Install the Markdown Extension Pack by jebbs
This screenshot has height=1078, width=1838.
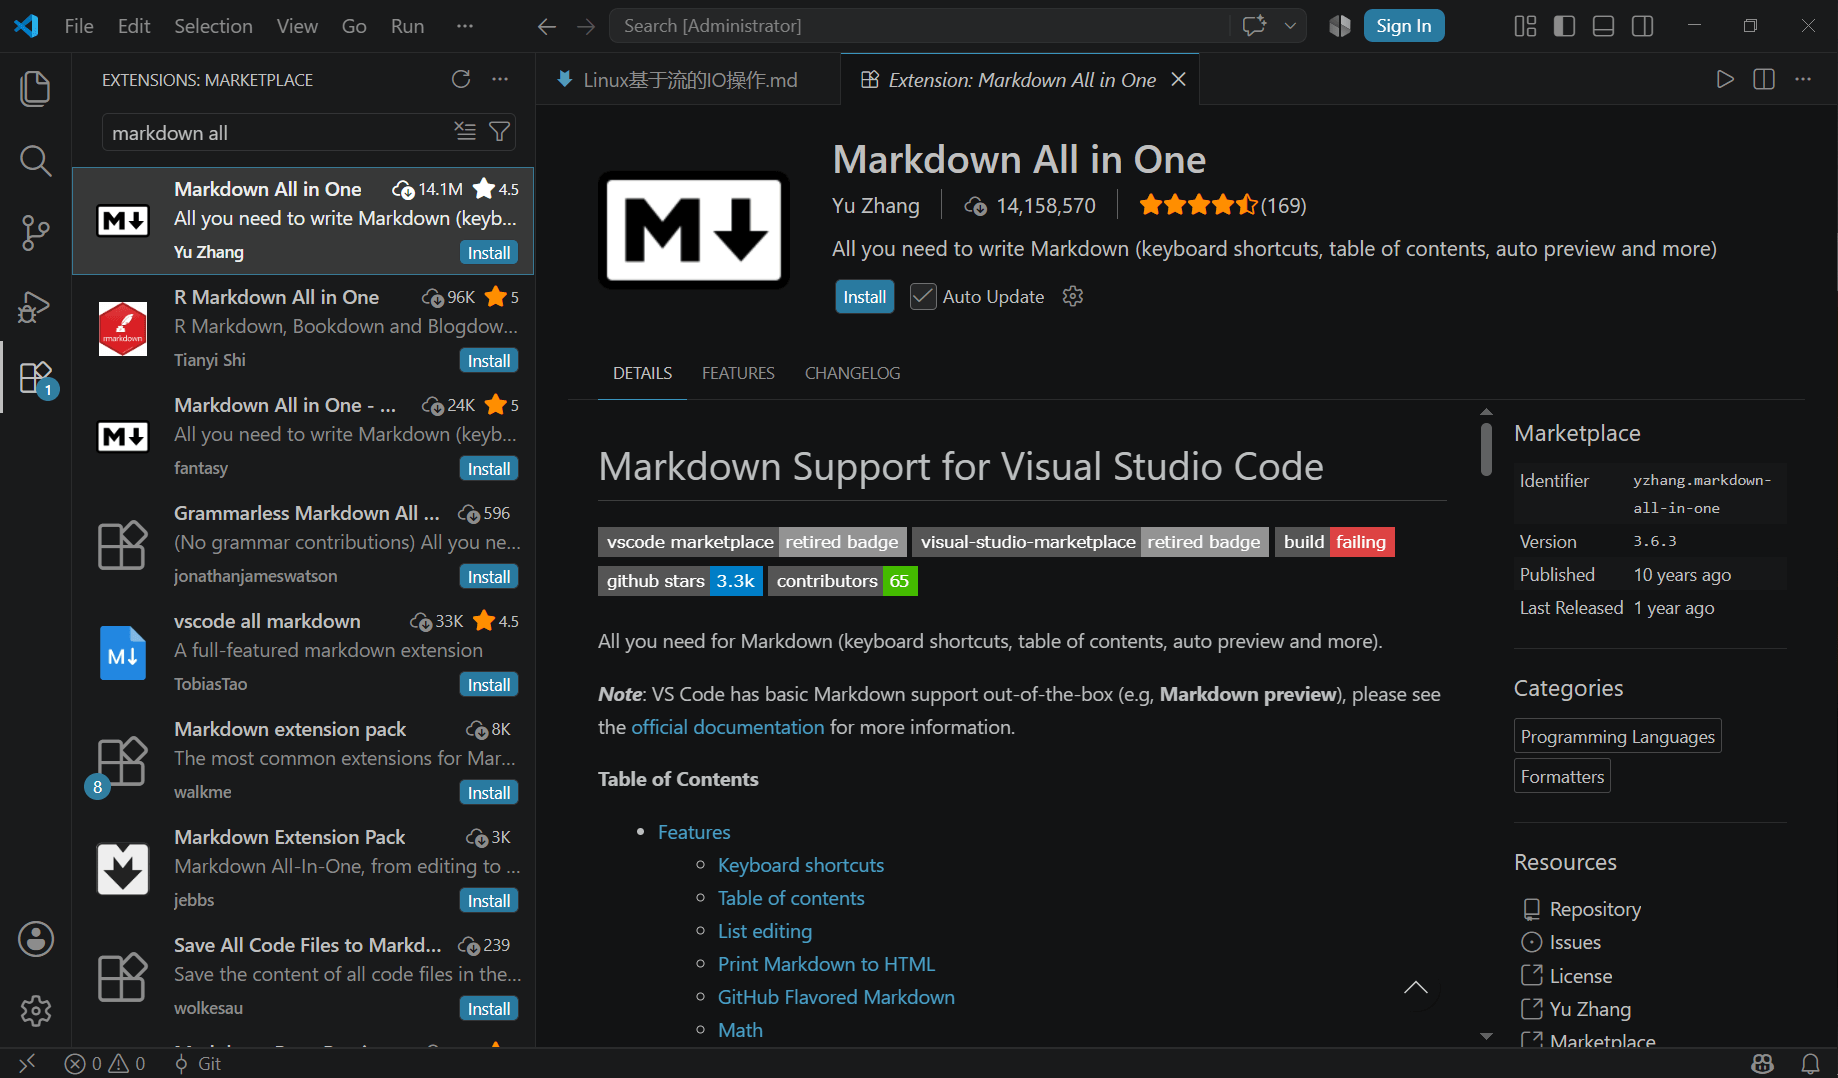489,900
